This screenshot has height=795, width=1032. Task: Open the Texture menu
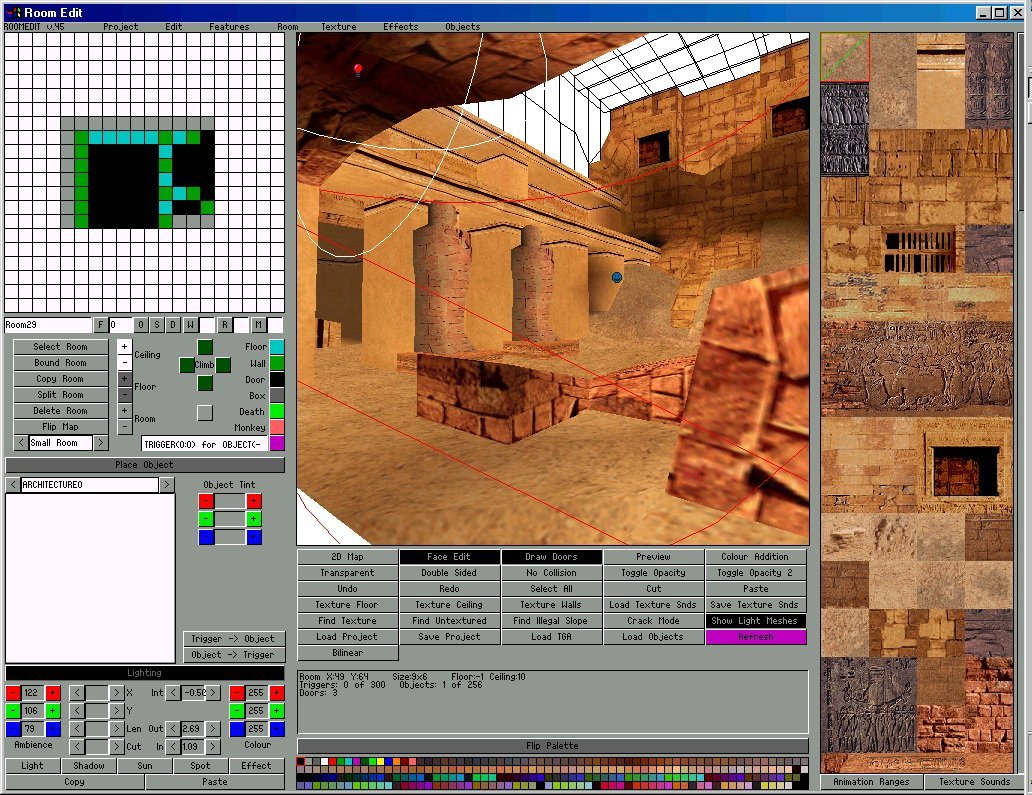pyautogui.click(x=338, y=27)
